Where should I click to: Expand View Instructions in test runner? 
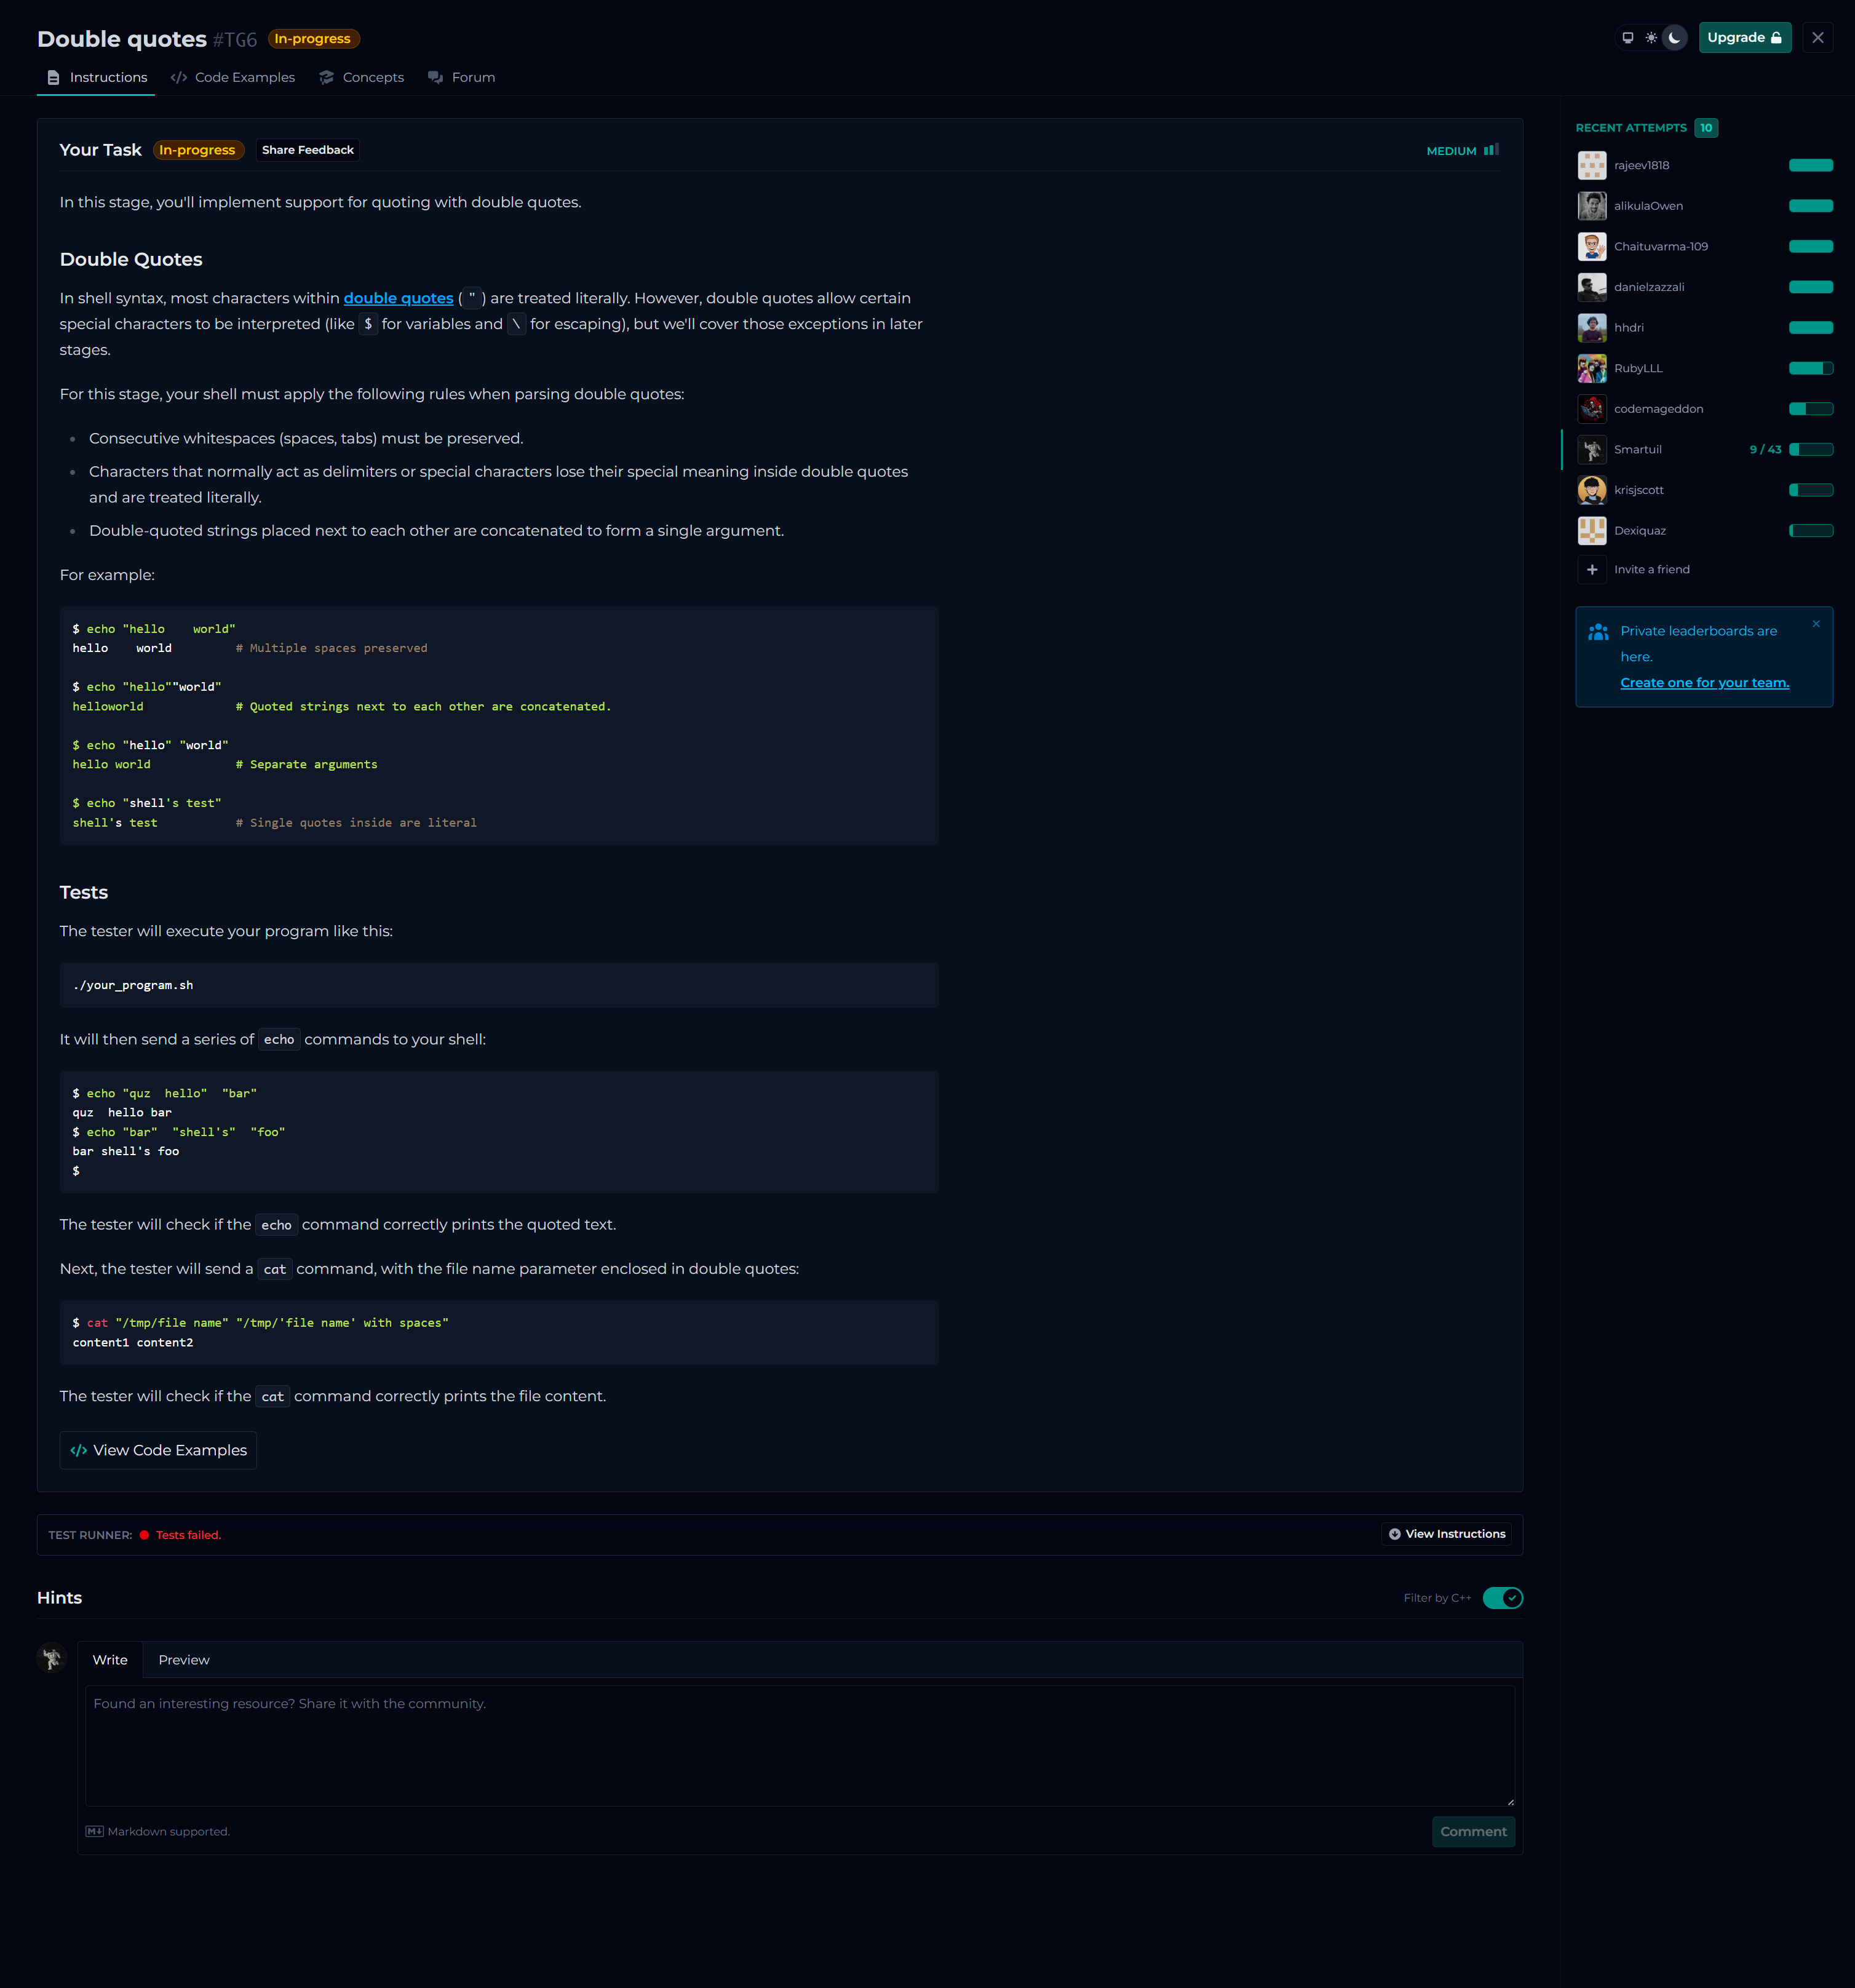[1446, 1534]
